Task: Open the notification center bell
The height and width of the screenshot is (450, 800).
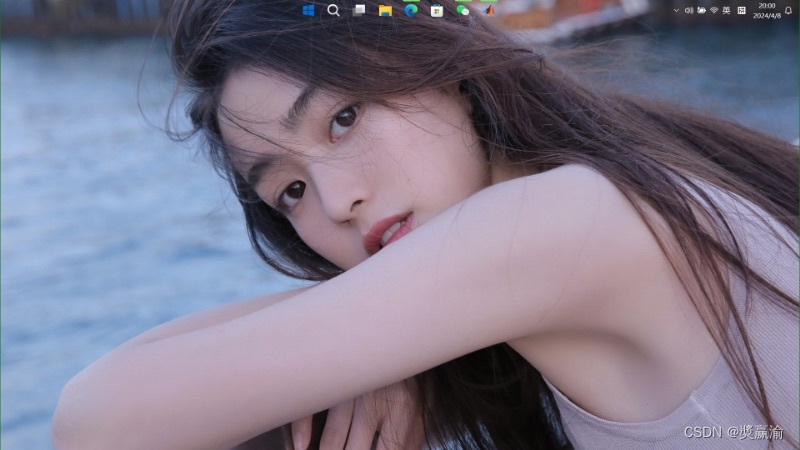Action: [788, 10]
